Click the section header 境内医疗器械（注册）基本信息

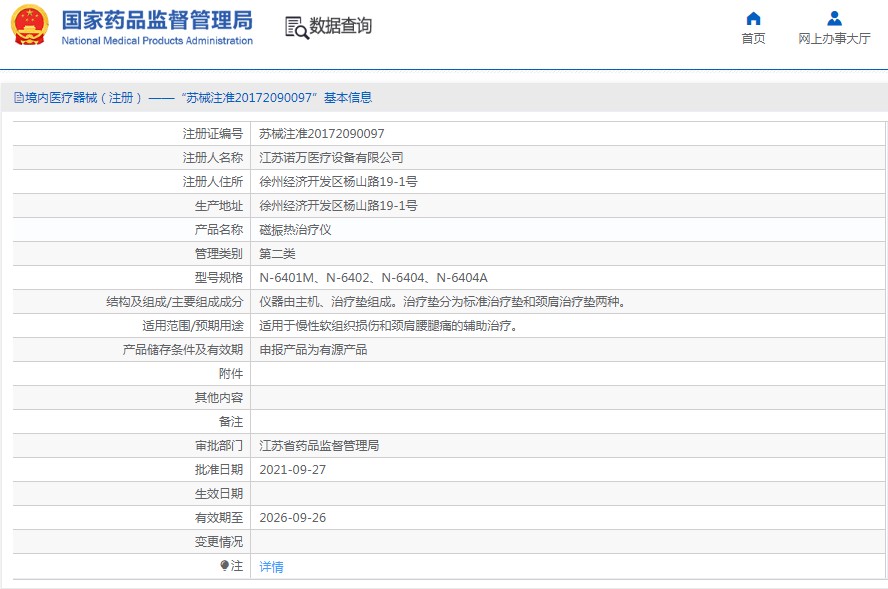199,98
